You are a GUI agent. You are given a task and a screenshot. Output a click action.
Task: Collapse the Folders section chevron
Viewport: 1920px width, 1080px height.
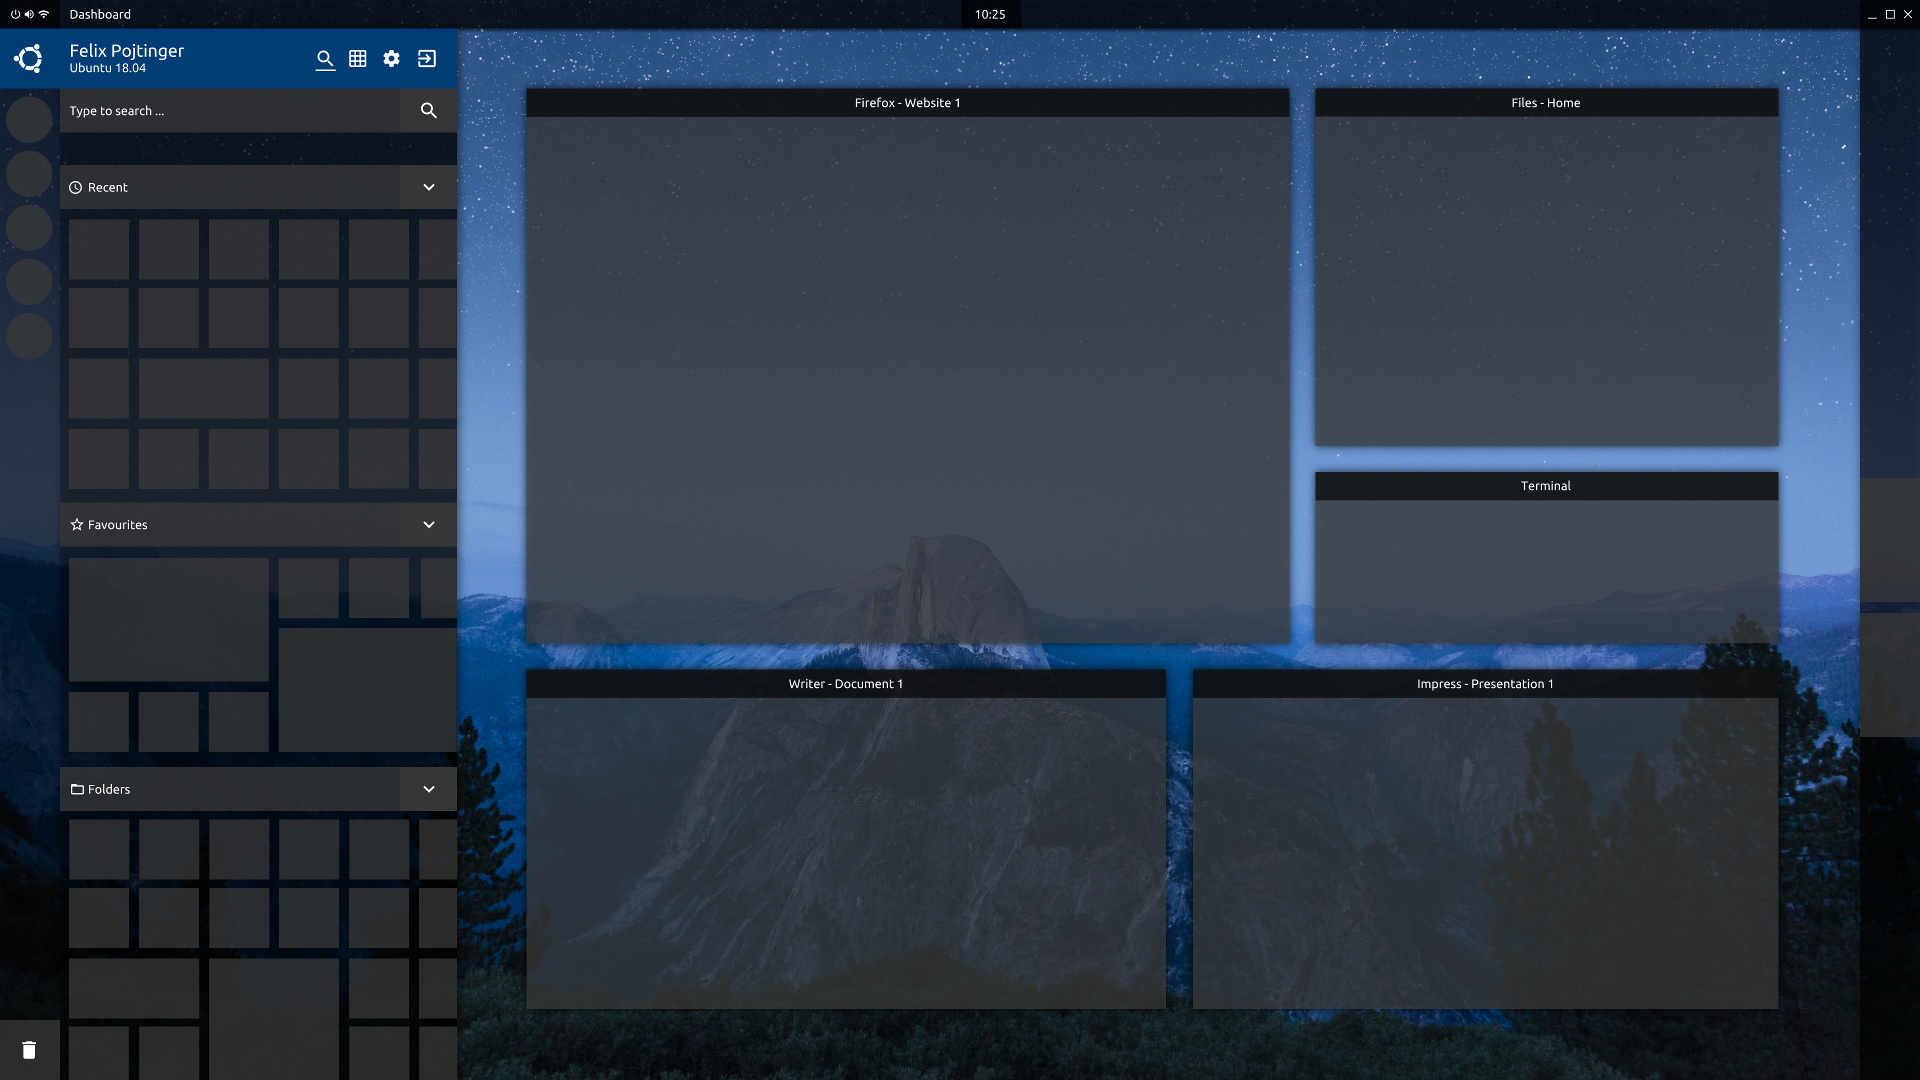(429, 790)
